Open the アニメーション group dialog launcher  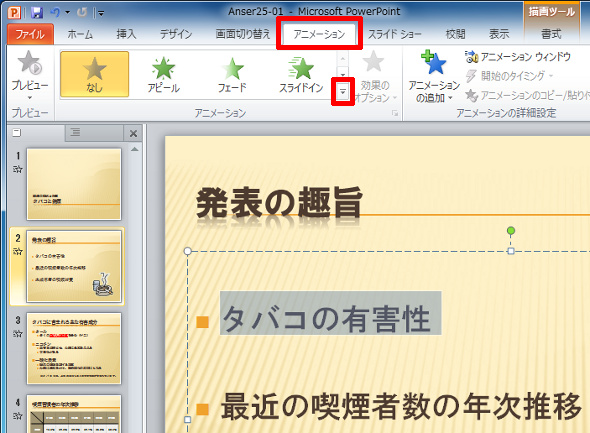pos(395,113)
